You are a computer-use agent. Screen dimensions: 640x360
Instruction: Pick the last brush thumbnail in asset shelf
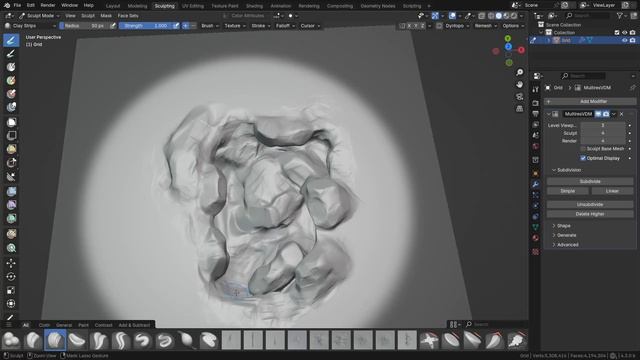[517, 340]
